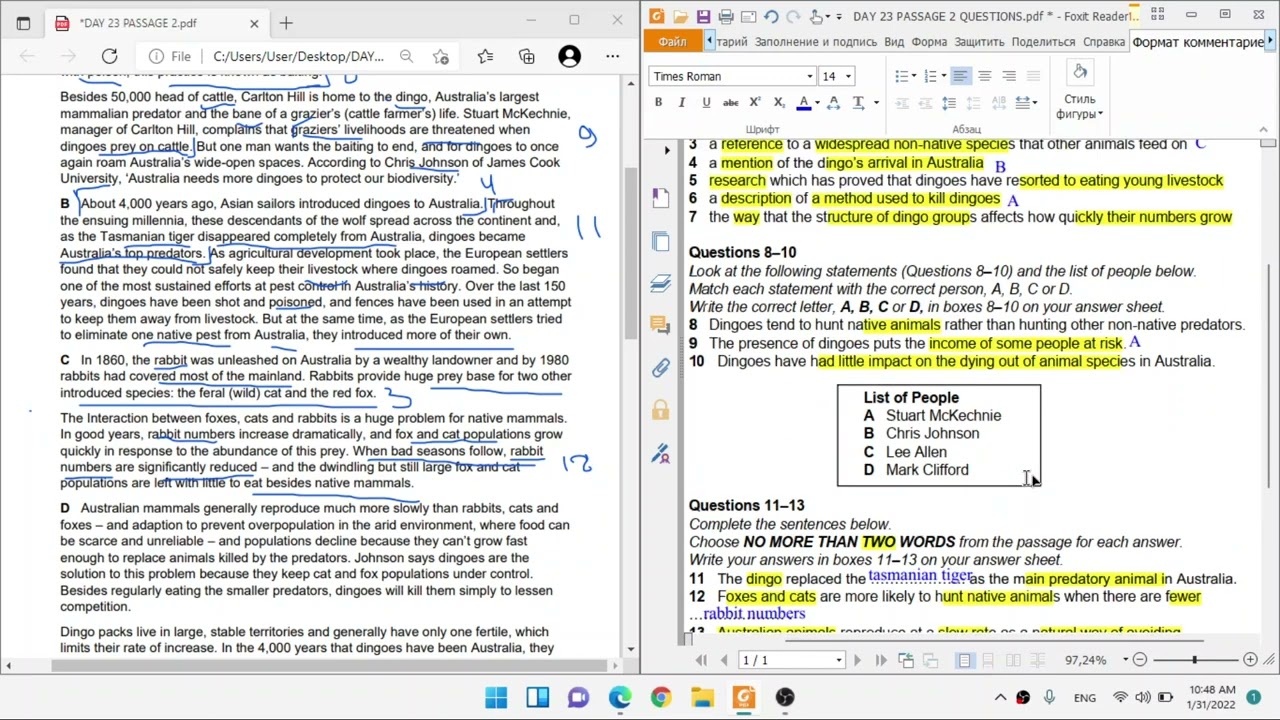1280x720 pixels.
Task: Select the DAY 23 PASSAGE 2.pdf tab
Action: pos(157,22)
